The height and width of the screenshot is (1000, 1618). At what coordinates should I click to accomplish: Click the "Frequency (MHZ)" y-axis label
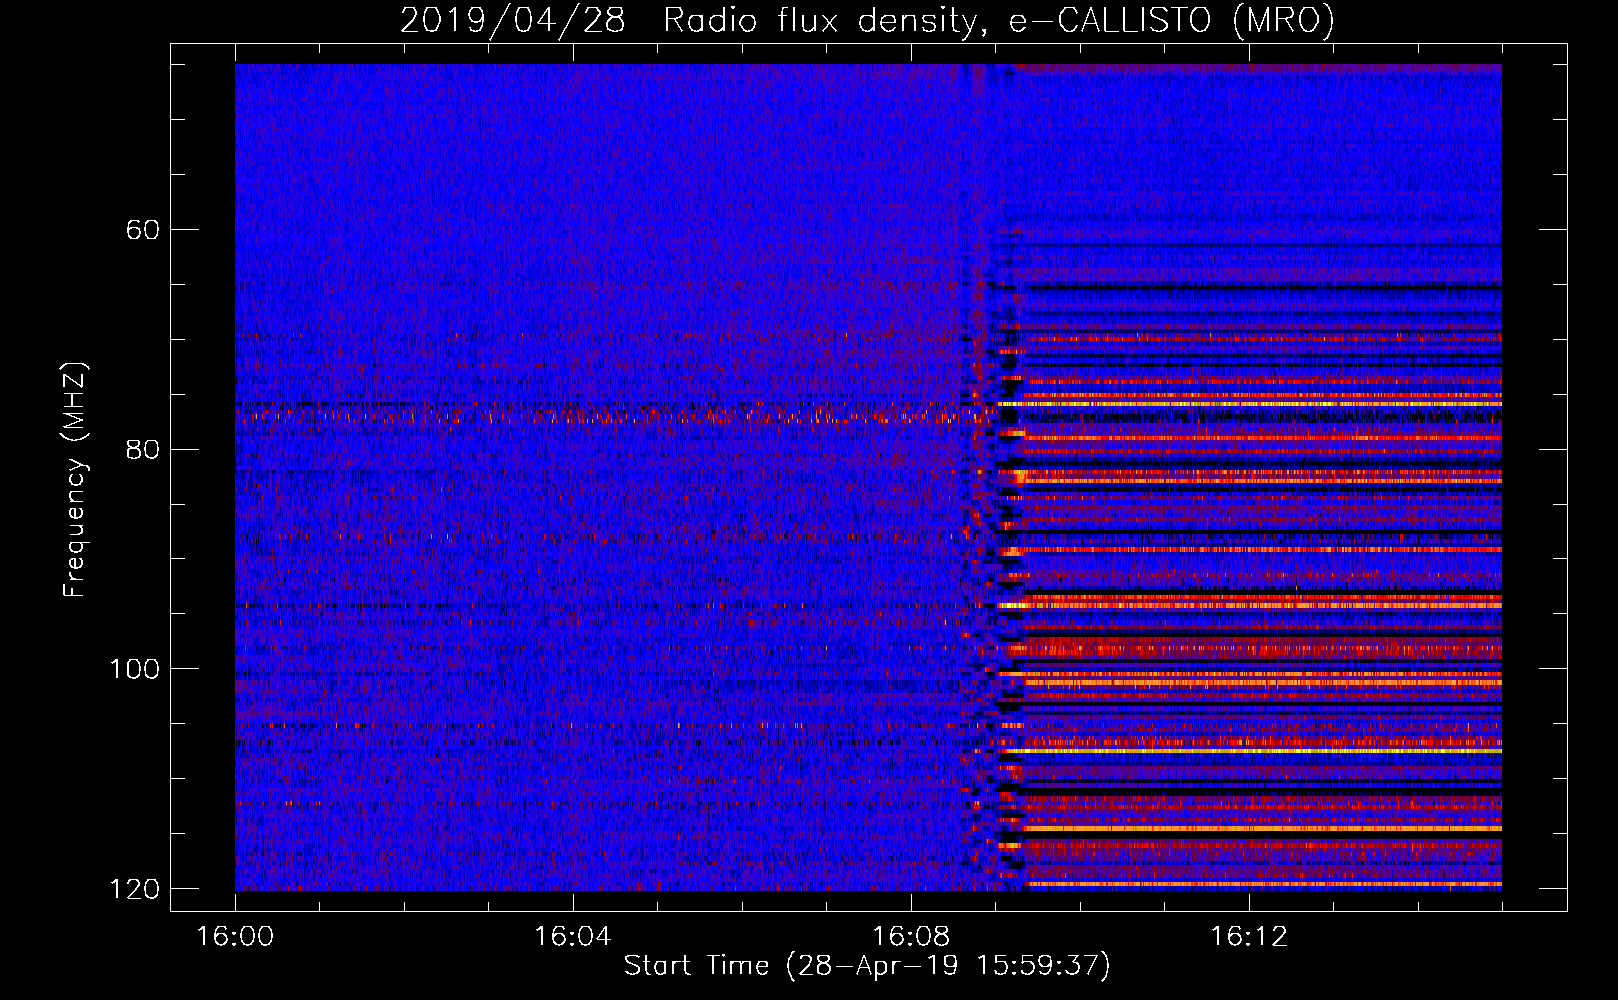75,479
